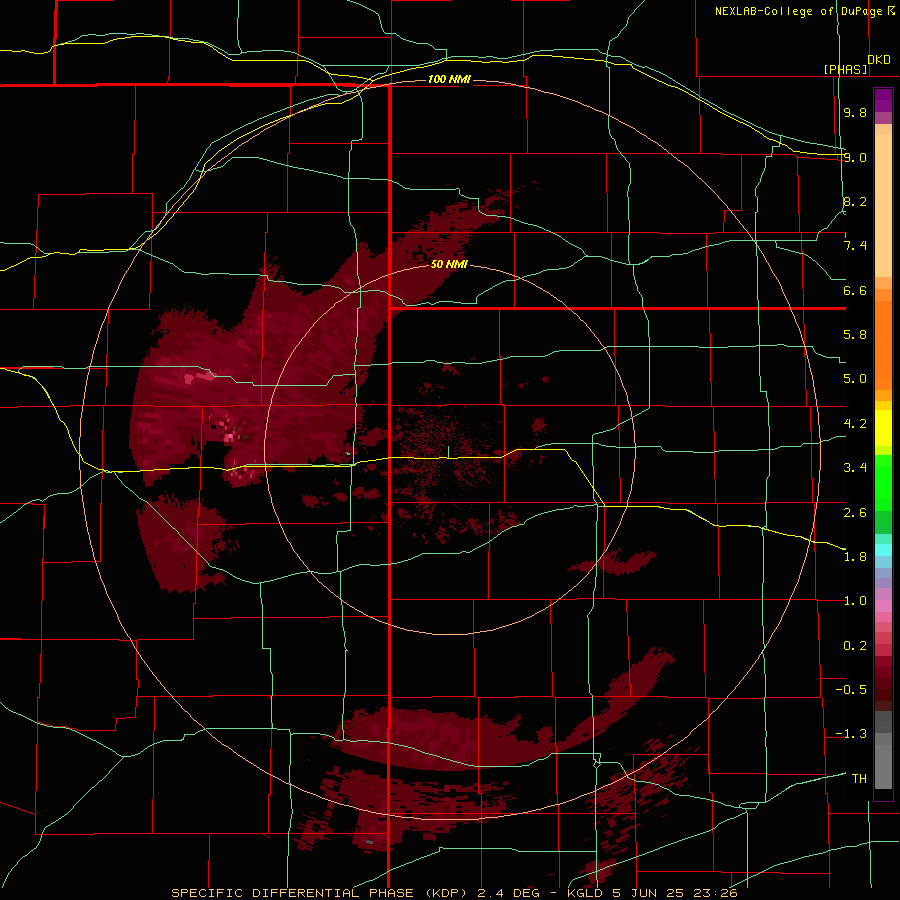Image resolution: width=900 pixels, height=900 pixels.
Task: Select the 1.0 scale value
Action: coord(855,601)
